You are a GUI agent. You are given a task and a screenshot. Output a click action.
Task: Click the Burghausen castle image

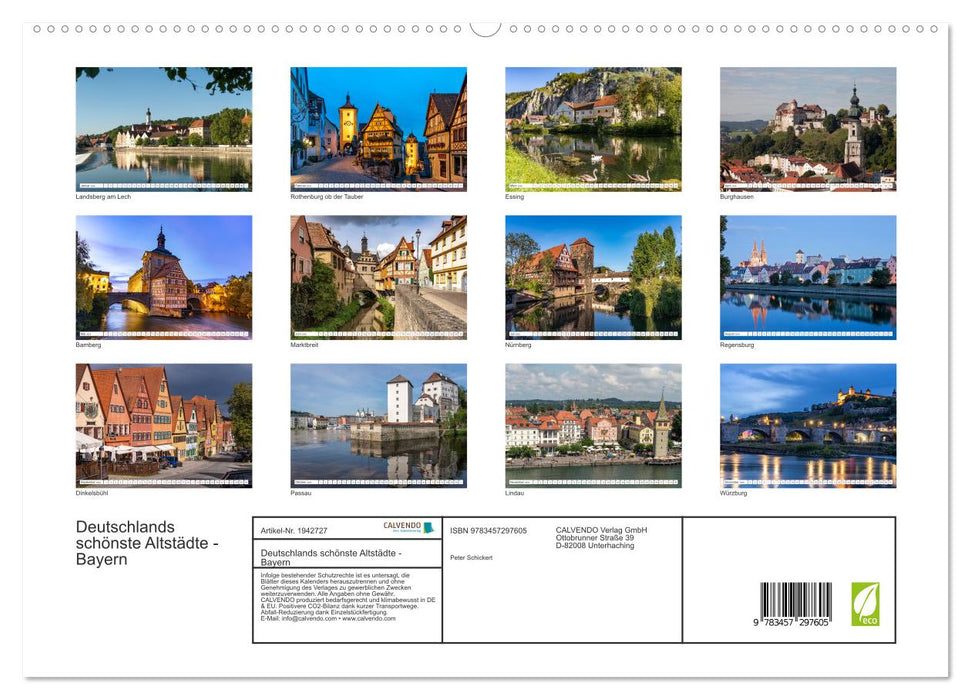click(x=807, y=125)
